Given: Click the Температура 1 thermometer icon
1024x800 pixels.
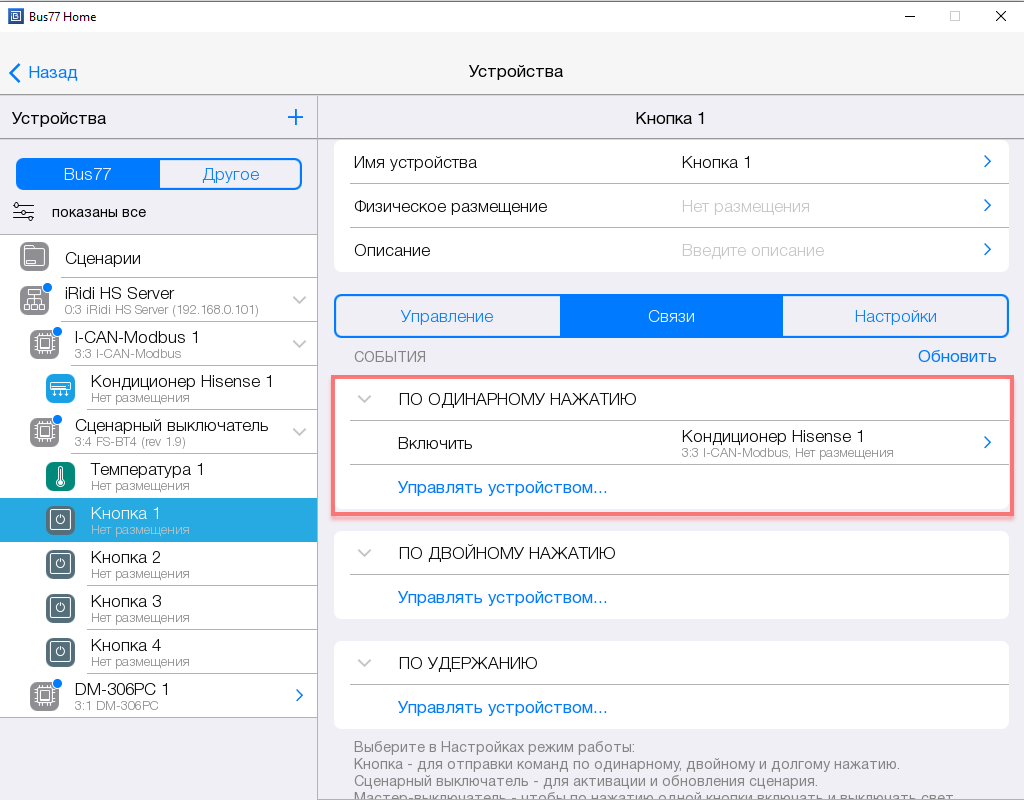Looking at the screenshot, I should coord(60,476).
